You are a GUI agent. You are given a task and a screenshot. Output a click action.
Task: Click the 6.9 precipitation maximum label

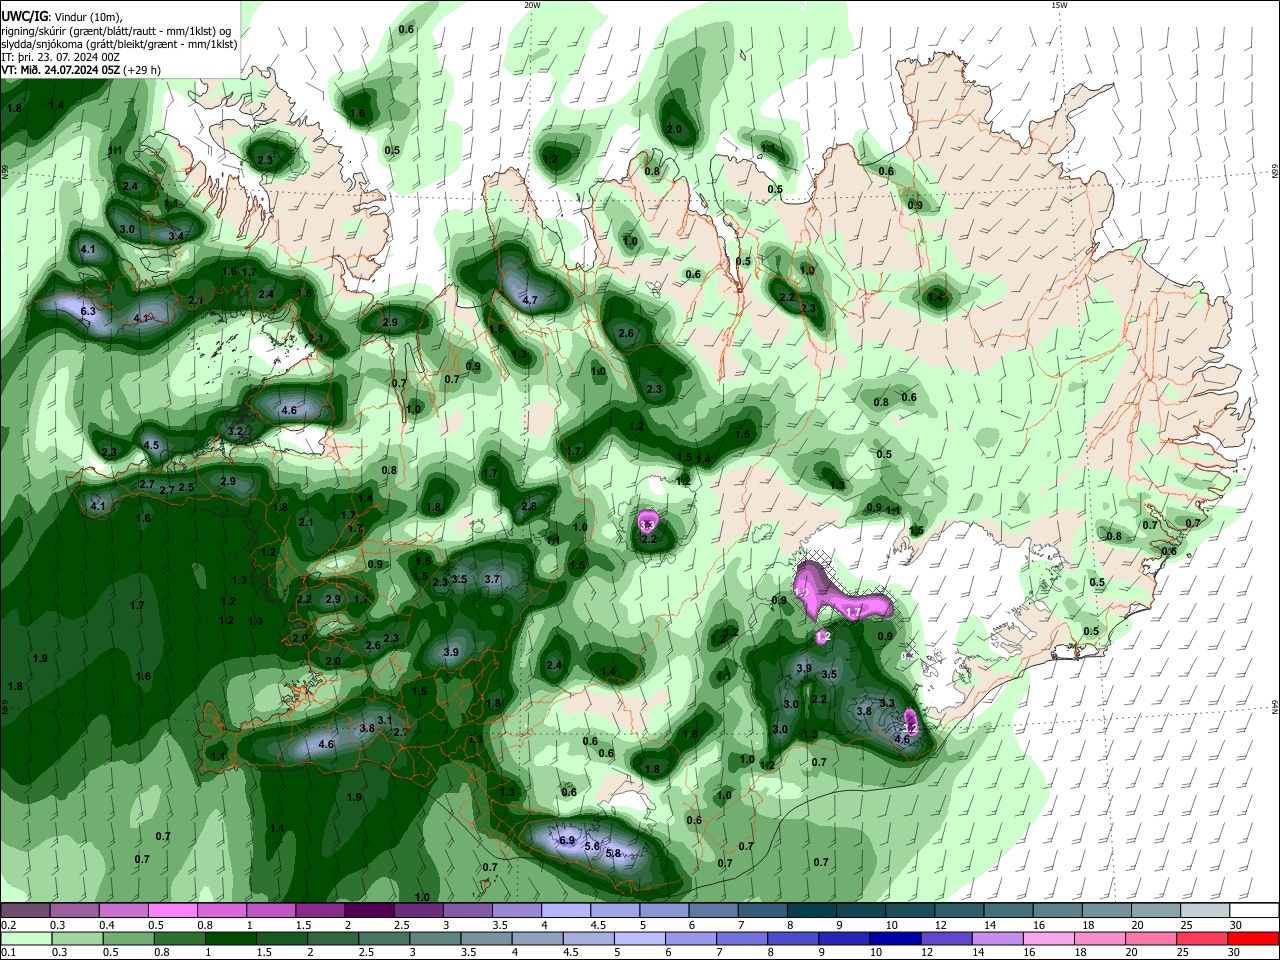[x=567, y=840]
